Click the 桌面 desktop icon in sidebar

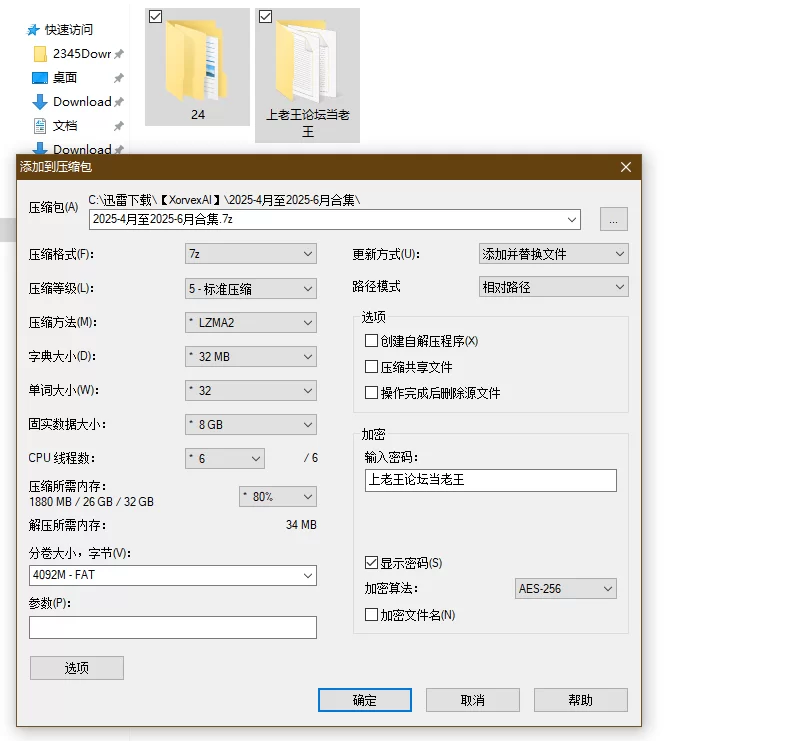click(40, 78)
